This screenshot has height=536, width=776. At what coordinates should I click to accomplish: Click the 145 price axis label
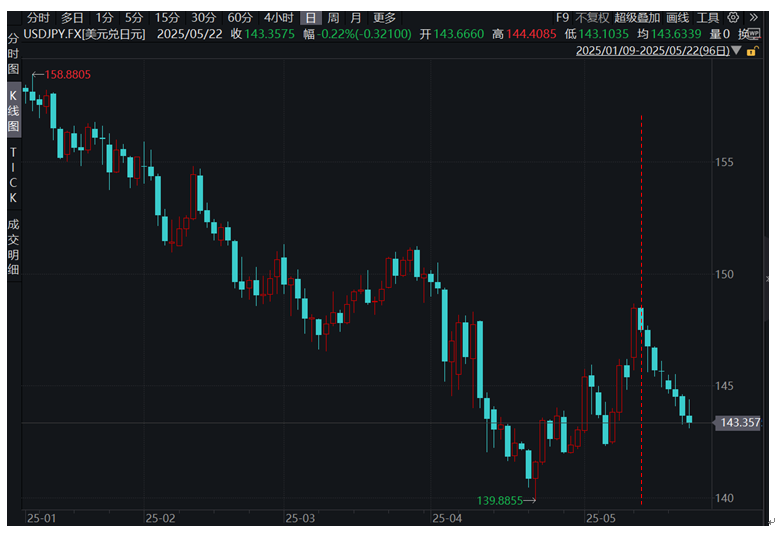(725, 386)
